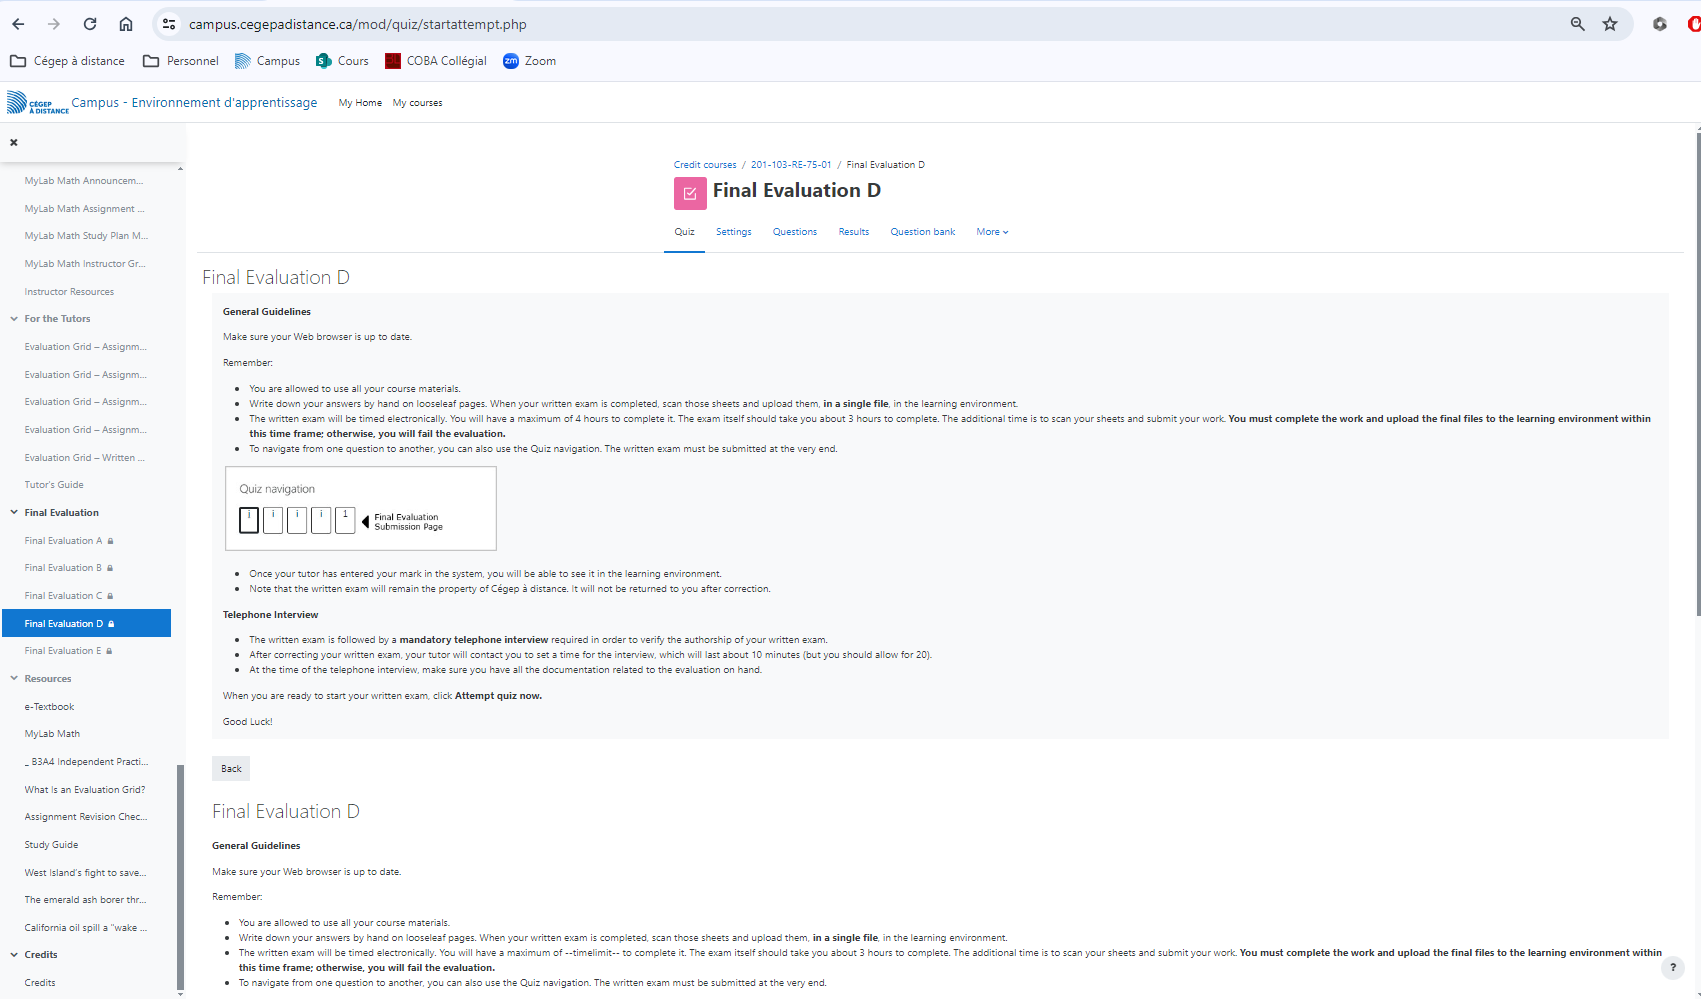Click the browser address bar URL
The width and height of the screenshot is (1701, 999).
coord(358,24)
